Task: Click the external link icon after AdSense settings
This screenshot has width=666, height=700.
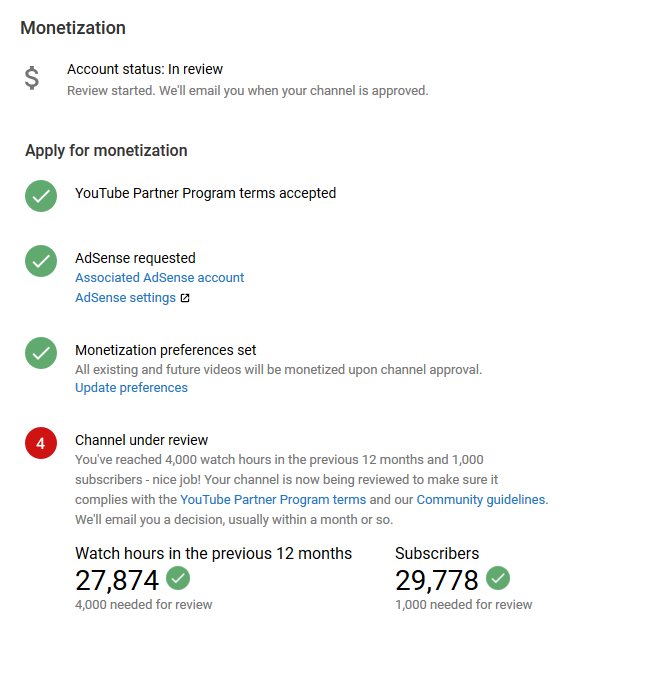Action: (x=185, y=298)
